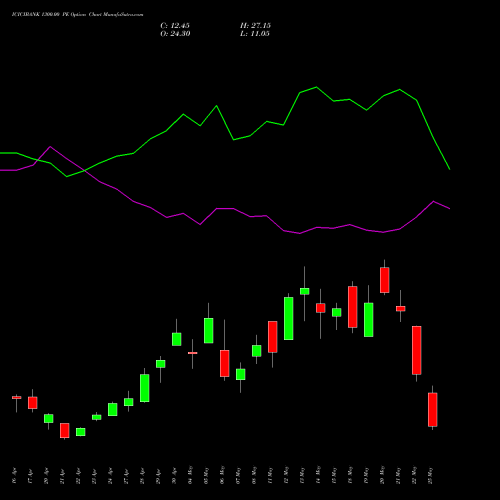Viewport: 500px width, 500px height.
Task: Select the high value H: 27.15
Action: tap(255, 26)
